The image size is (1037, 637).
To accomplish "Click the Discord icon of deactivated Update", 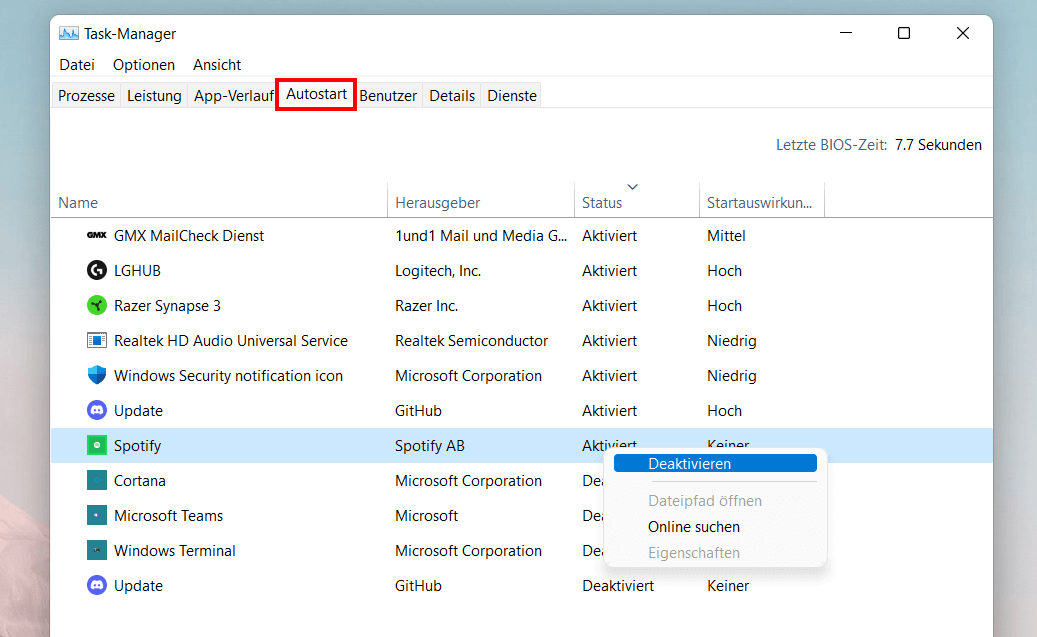I will tap(97, 585).
